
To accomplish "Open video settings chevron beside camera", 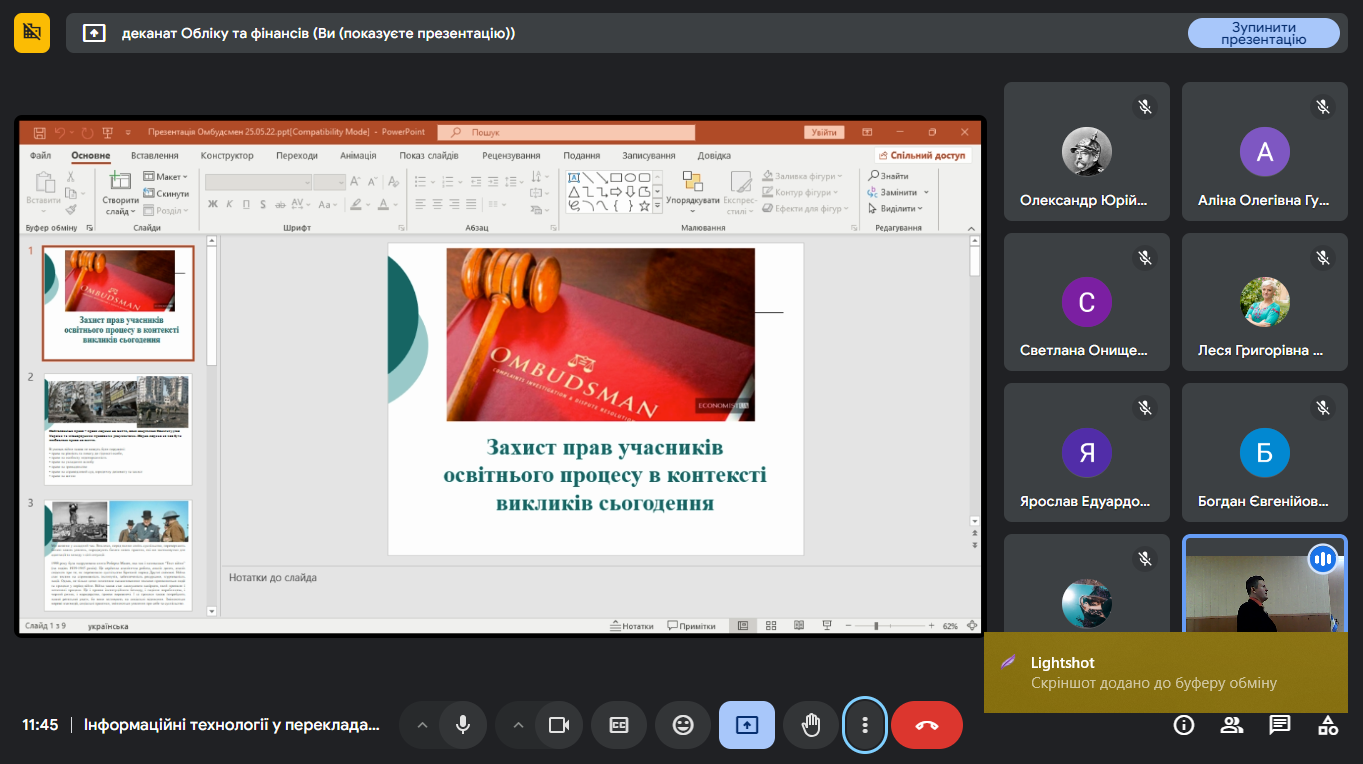I will (x=518, y=725).
